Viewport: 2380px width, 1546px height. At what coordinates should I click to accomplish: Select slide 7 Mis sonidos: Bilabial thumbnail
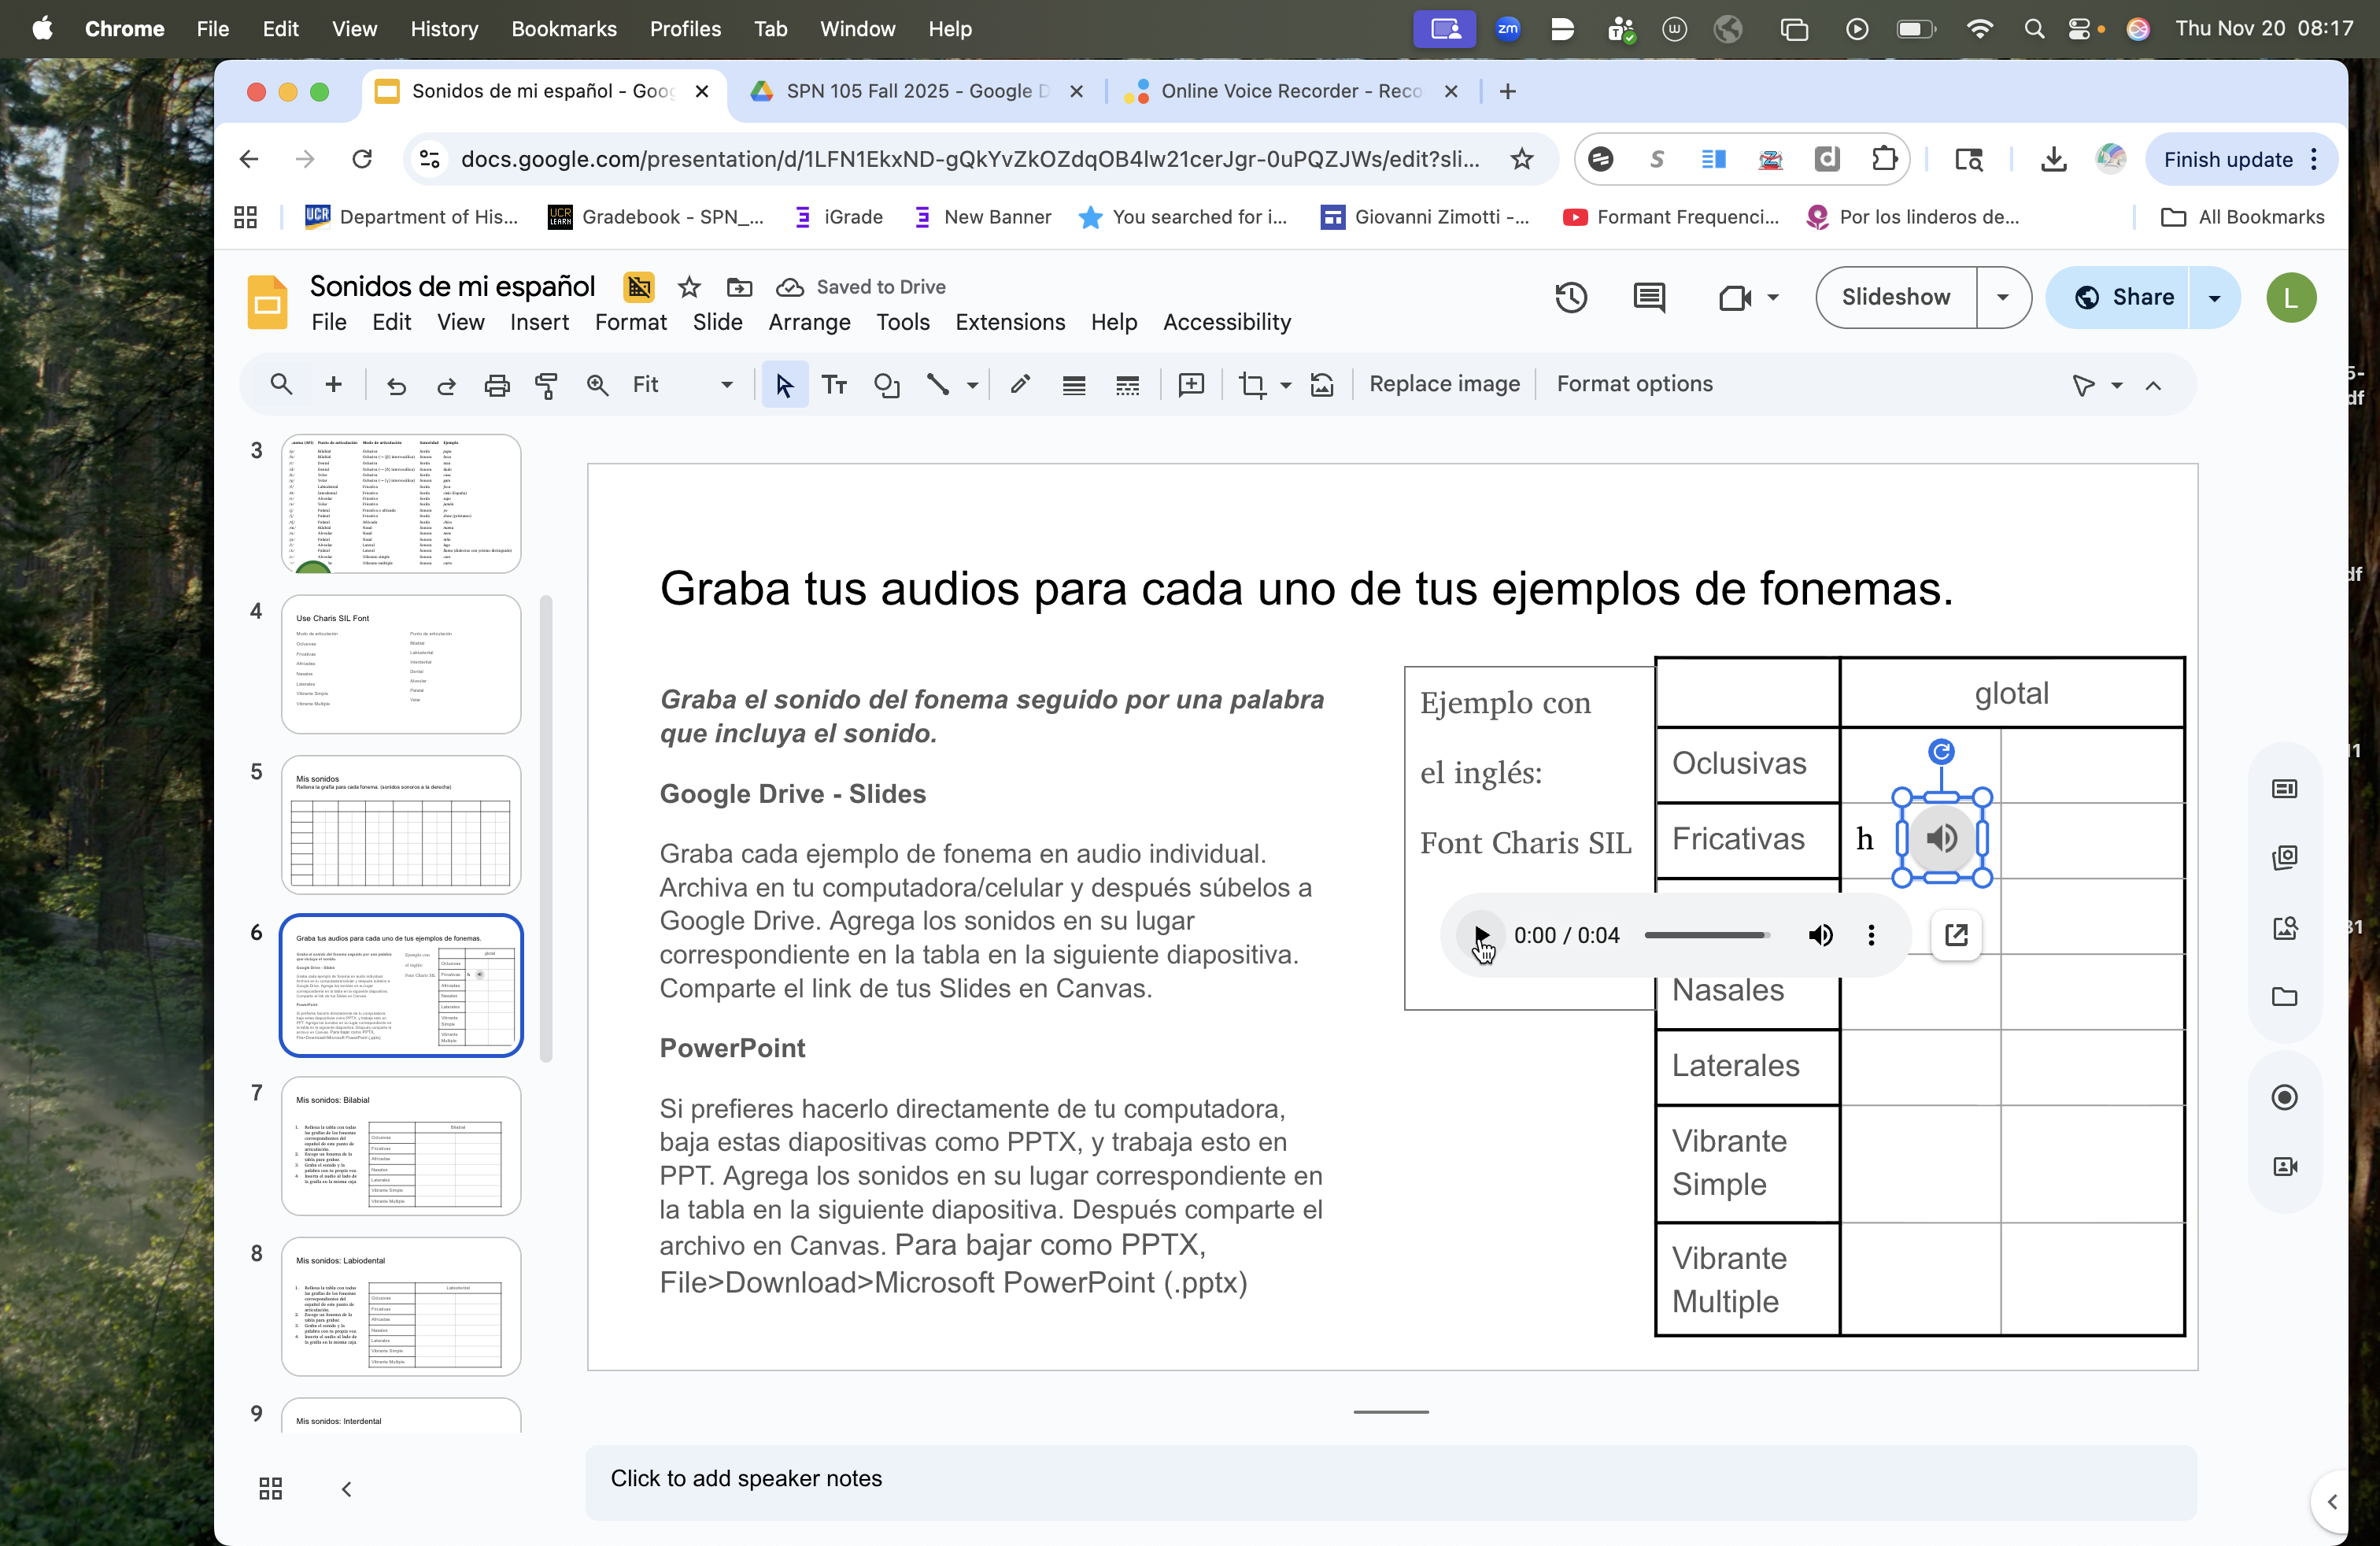[x=401, y=1146]
